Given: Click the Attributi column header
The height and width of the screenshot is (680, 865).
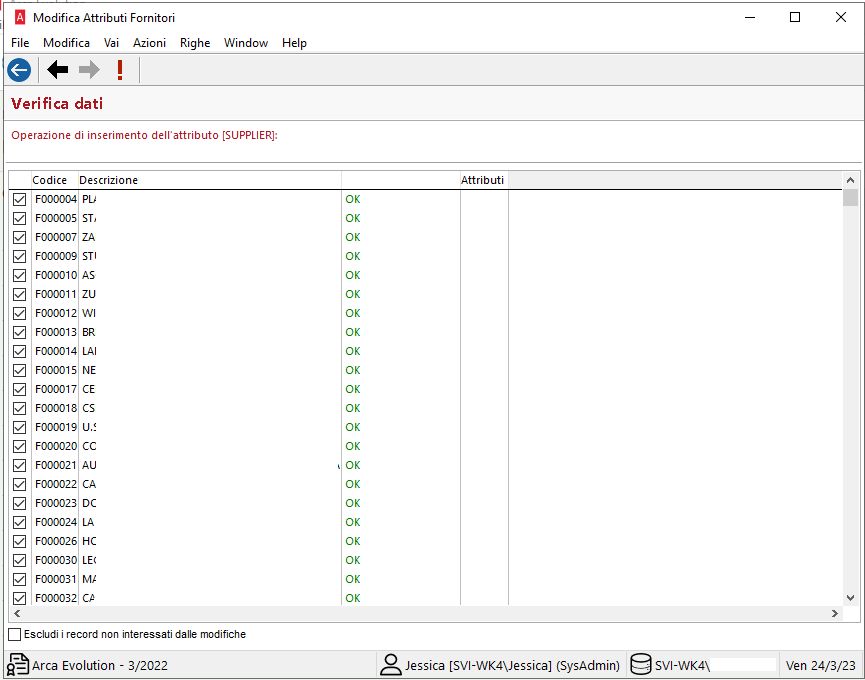Looking at the screenshot, I should point(483,180).
